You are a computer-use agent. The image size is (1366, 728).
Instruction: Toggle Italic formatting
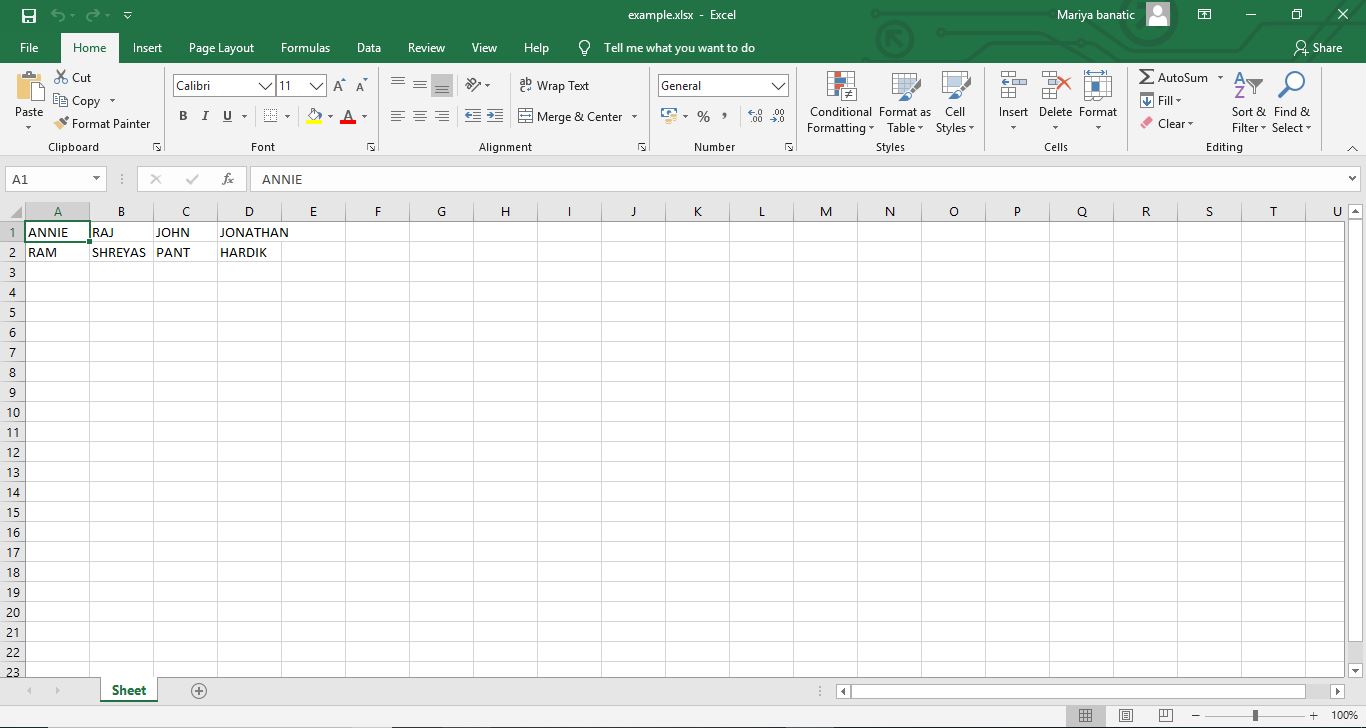[205, 116]
